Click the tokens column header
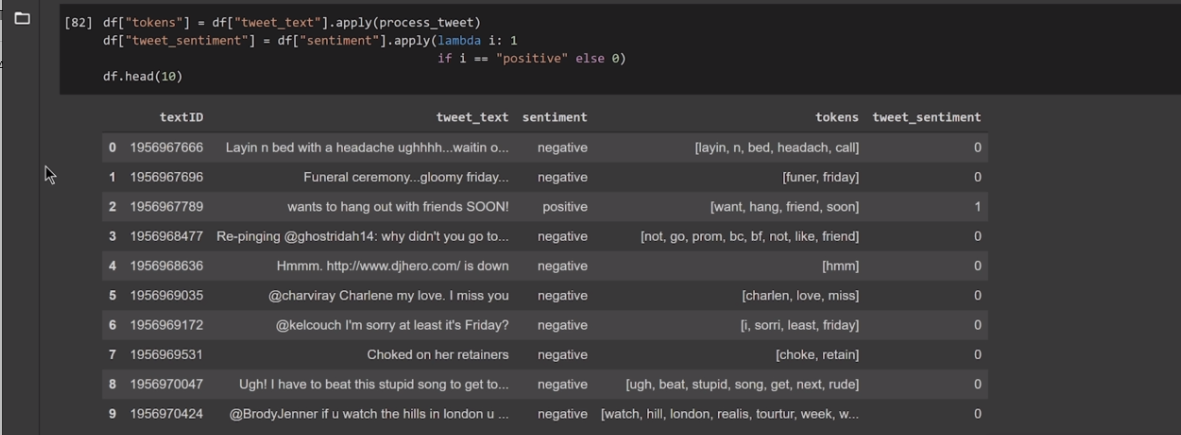1181x435 pixels. (x=836, y=117)
